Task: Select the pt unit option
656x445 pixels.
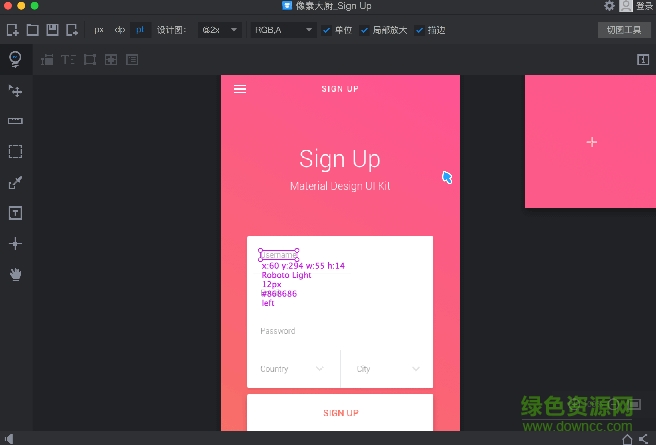Action: (x=139, y=30)
